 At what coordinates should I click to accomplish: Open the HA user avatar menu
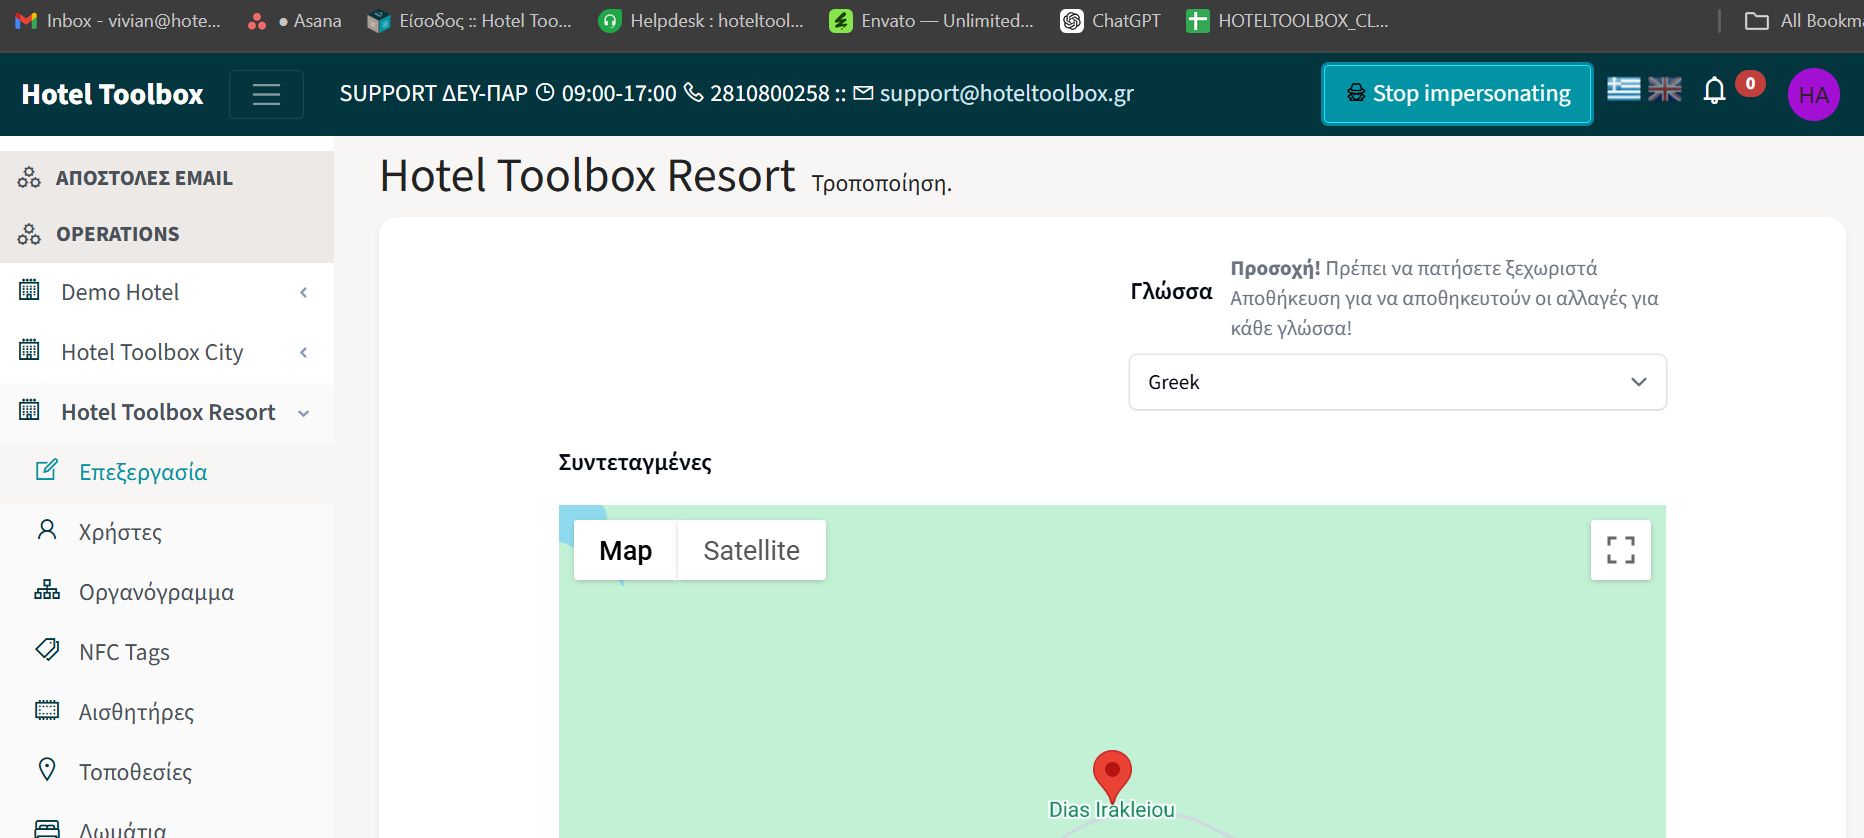[x=1813, y=94]
